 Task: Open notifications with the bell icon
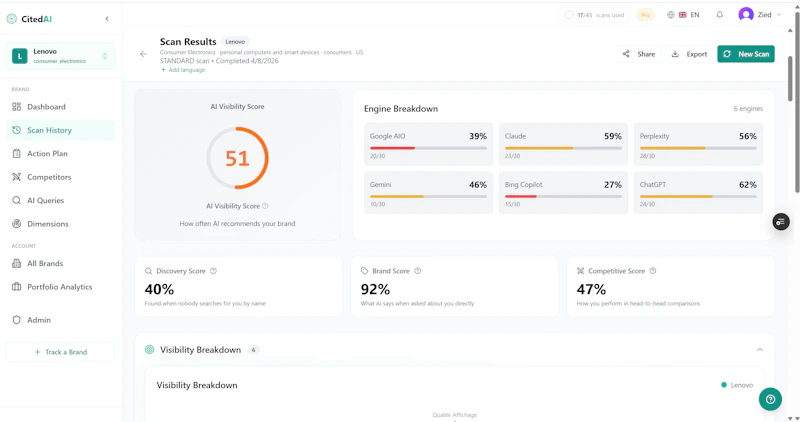click(719, 15)
